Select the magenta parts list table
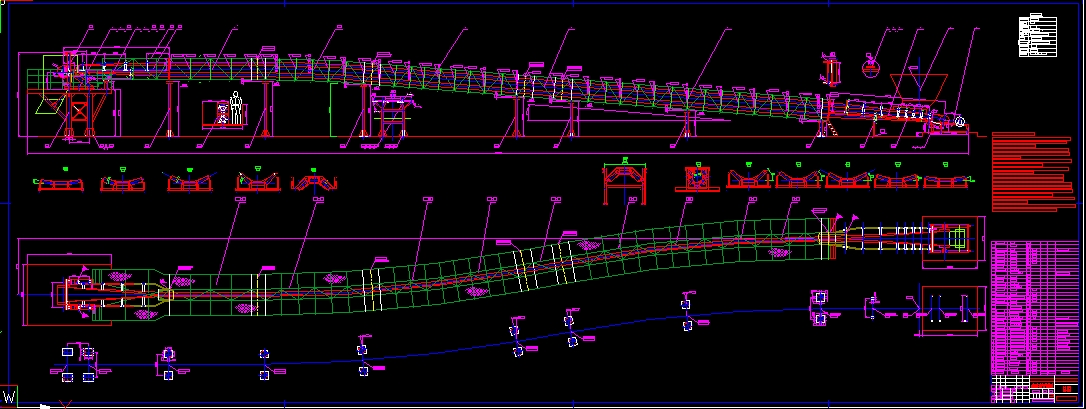This screenshot has height=409, width=1086. (x=1035, y=308)
